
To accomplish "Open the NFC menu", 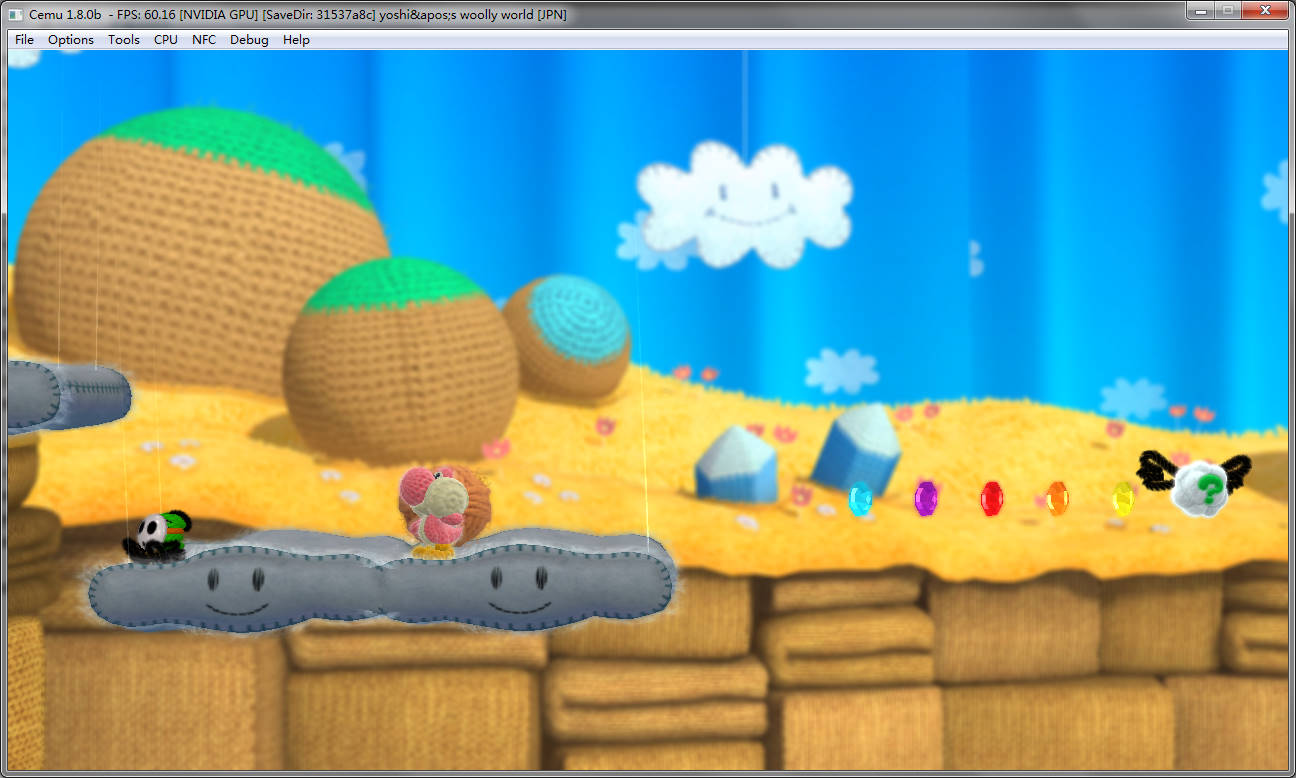I will pyautogui.click(x=204, y=40).
